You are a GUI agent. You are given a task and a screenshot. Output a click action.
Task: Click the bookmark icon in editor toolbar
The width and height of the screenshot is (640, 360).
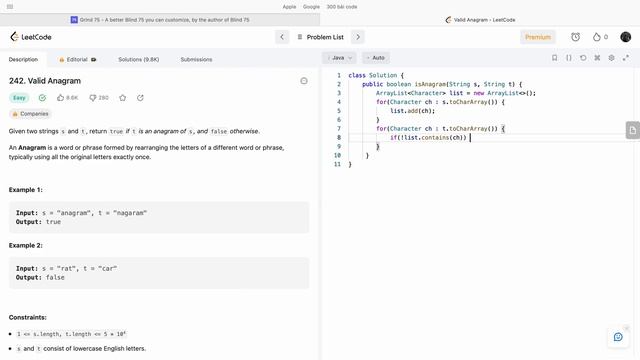[554, 58]
